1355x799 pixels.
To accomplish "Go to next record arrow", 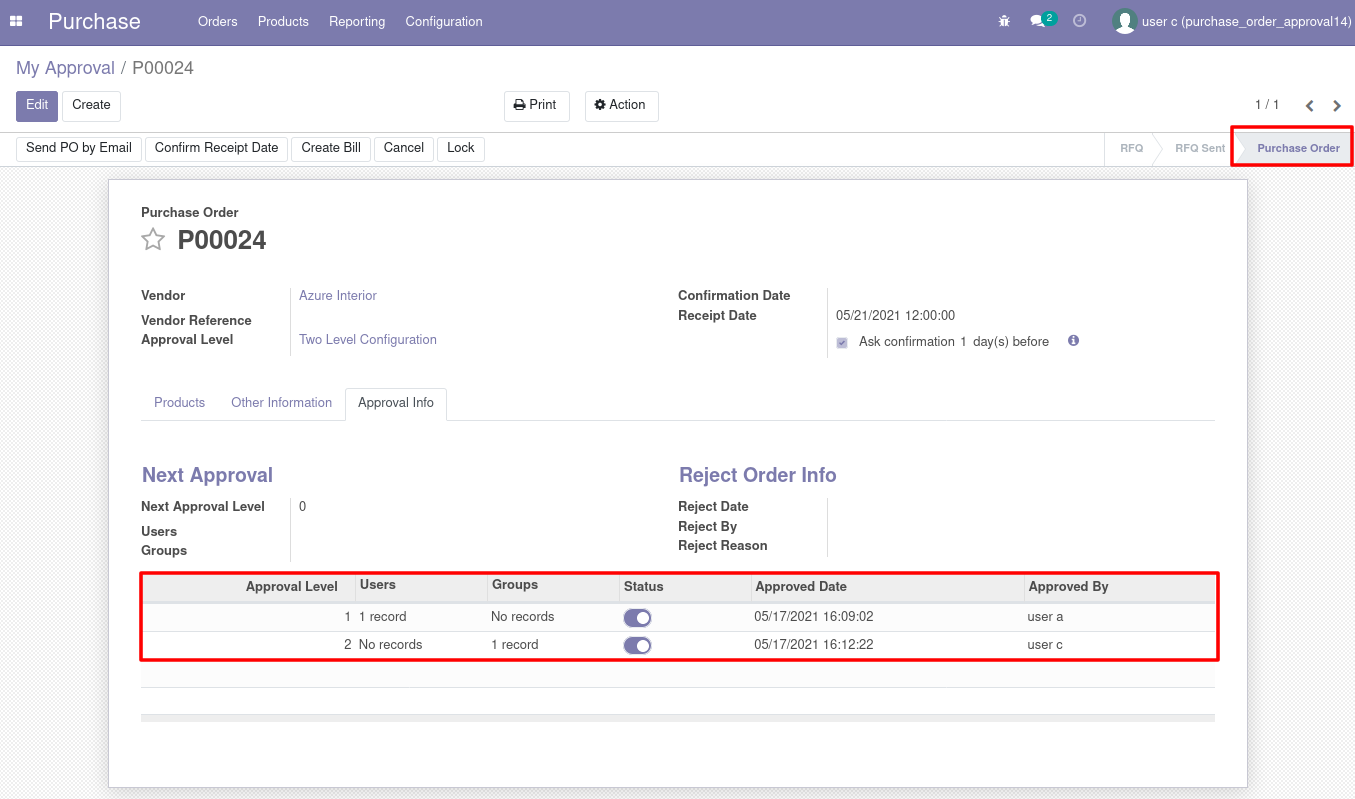I will point(1337,106).
